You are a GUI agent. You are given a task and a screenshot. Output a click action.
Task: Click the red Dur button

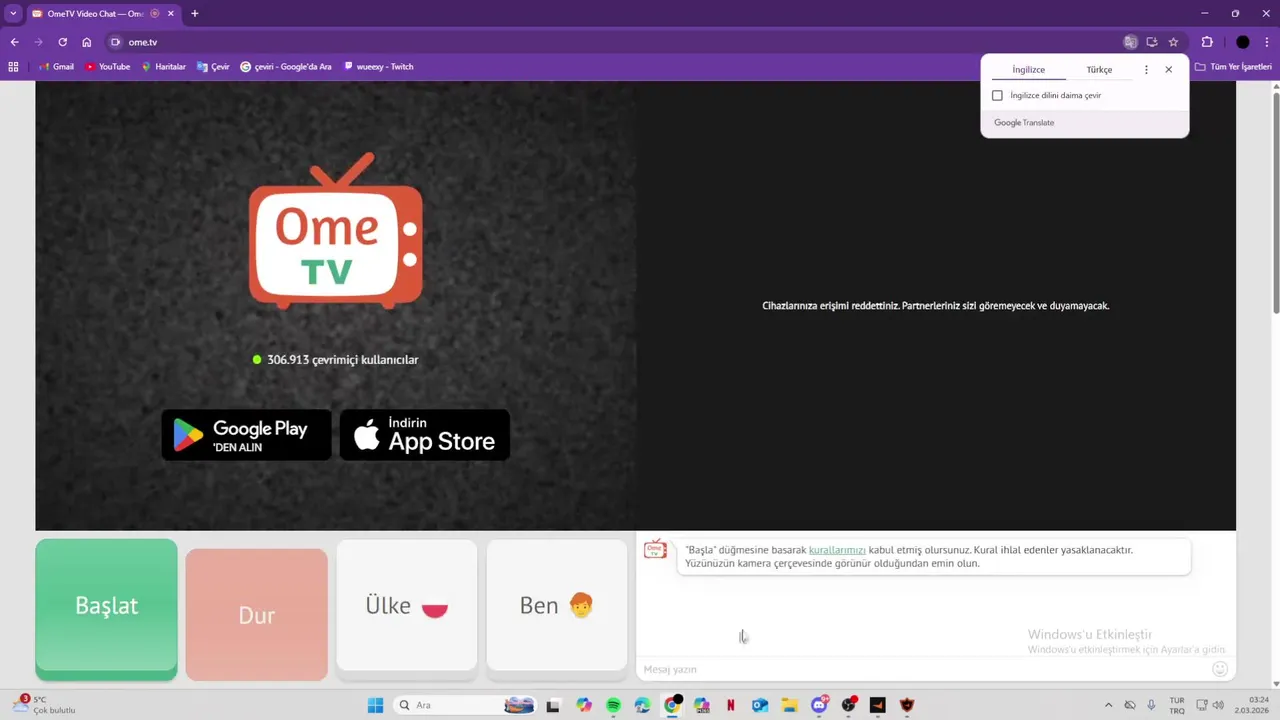pyautogui.click(x=257, y=615)
